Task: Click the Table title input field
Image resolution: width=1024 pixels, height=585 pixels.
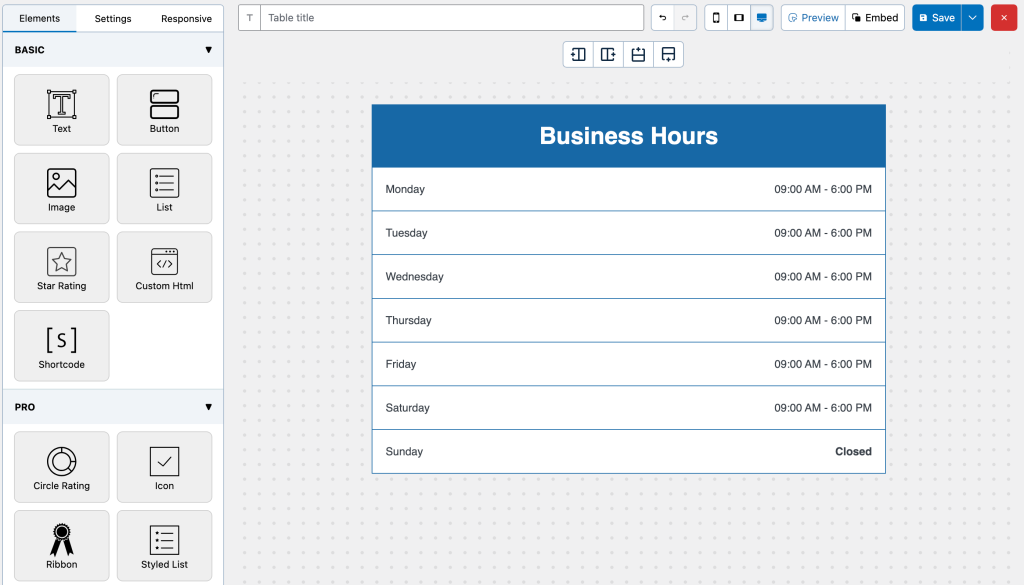Action: [x=452, y=18]
